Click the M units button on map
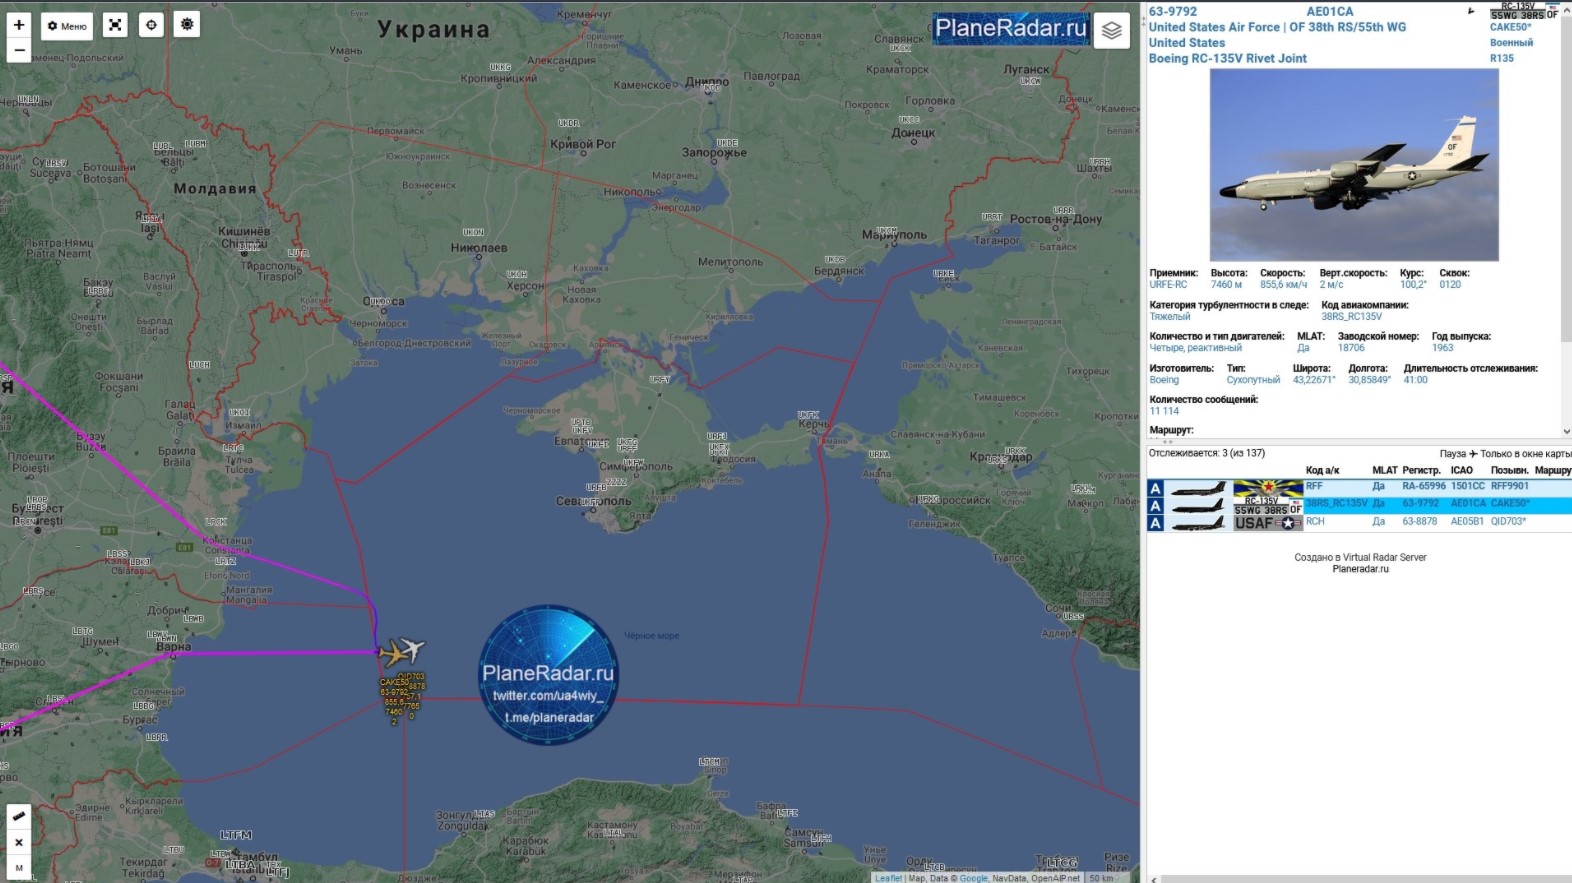Image resolution: width=1572 pixels, height=883 pixels. tap(18, 868)
